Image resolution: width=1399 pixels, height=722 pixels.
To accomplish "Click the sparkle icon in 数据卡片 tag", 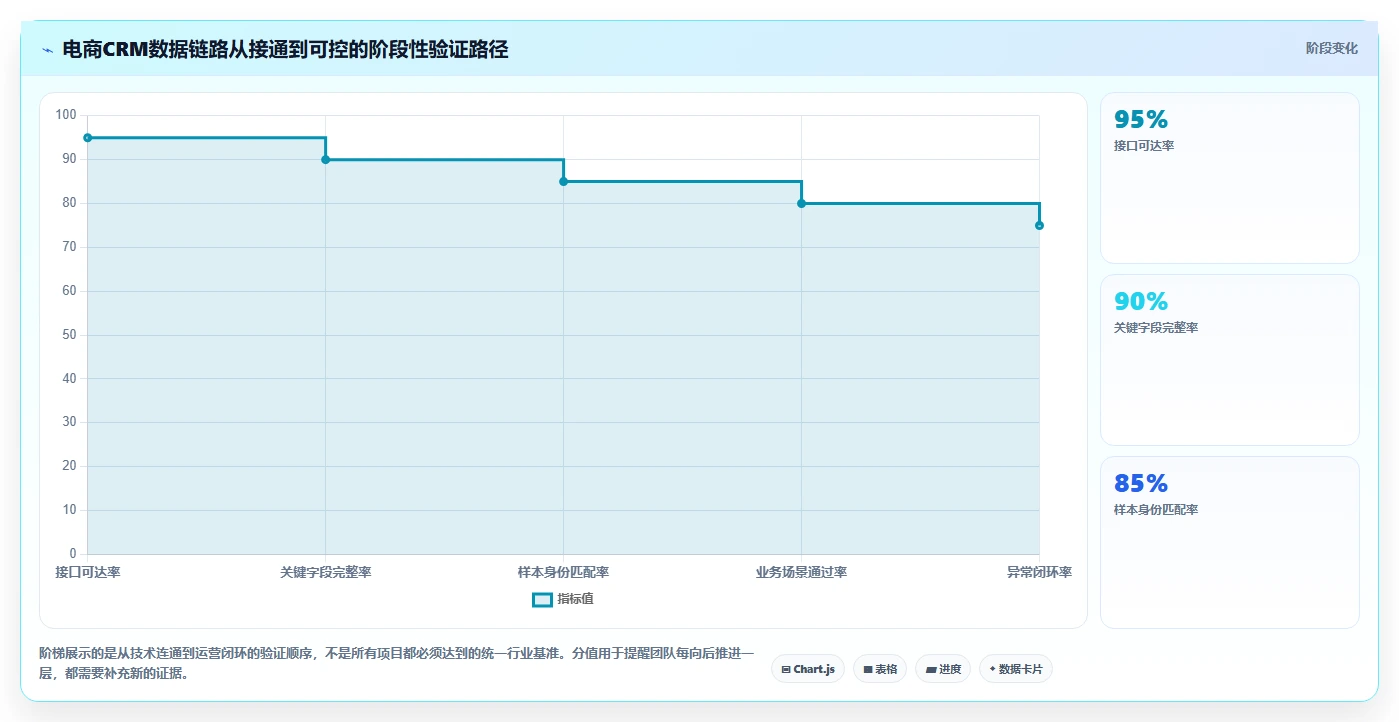I will point(992,669).
